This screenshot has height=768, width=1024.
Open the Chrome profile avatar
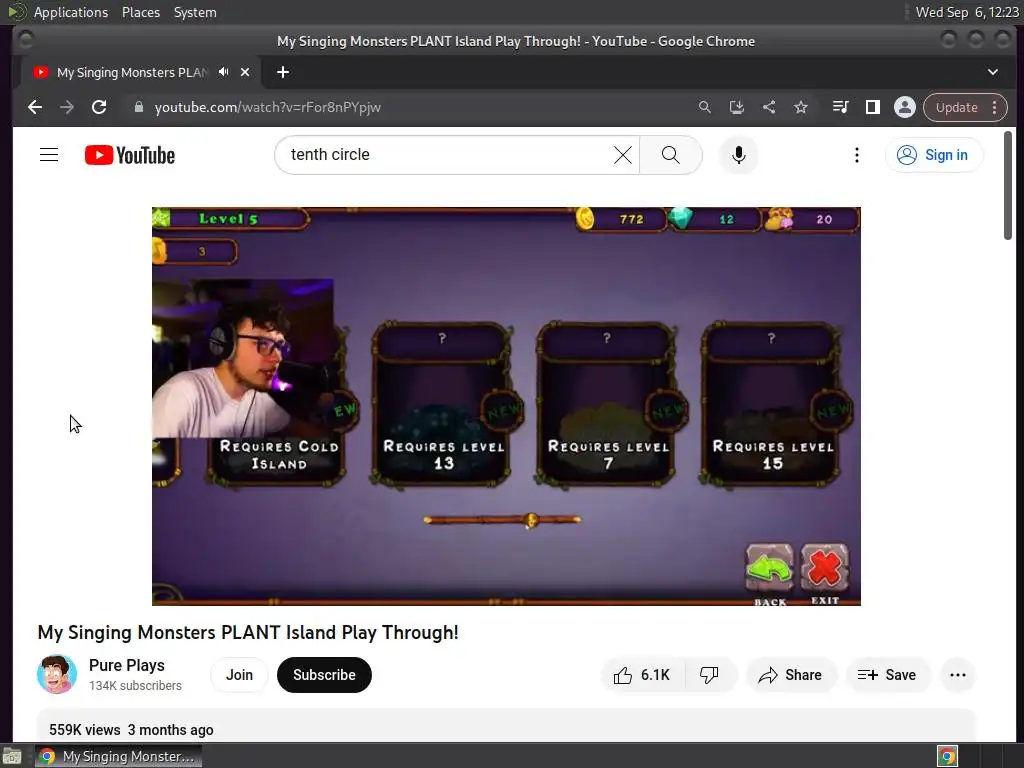click(x=904, y=107)
